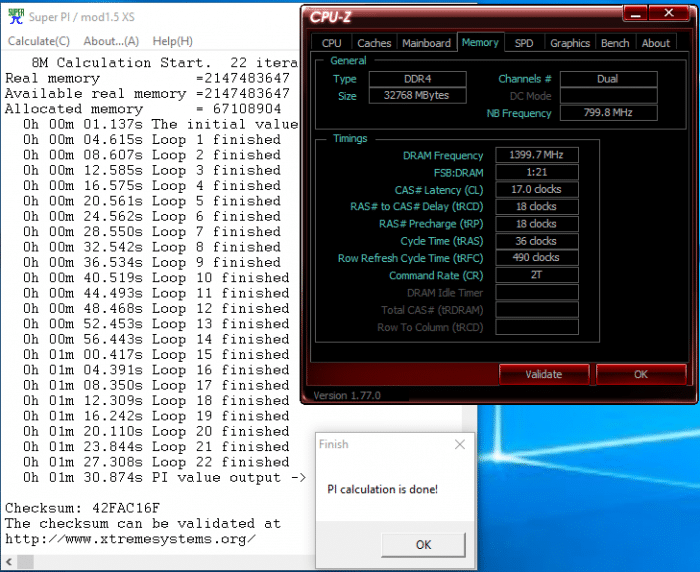This screenshot has width=700, height=572.
Task: Select the Memory tab in CPU-Z
Action: pos(480,42)
